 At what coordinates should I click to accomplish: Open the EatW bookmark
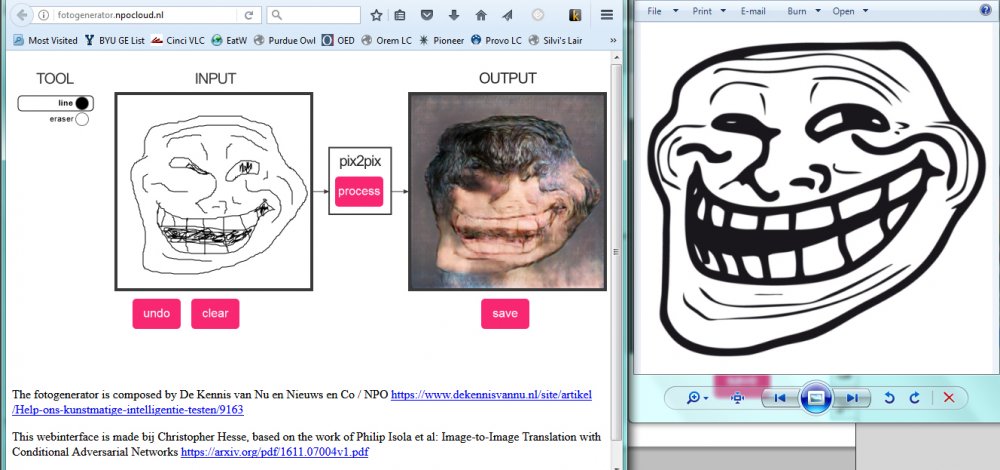click(229, 40)
